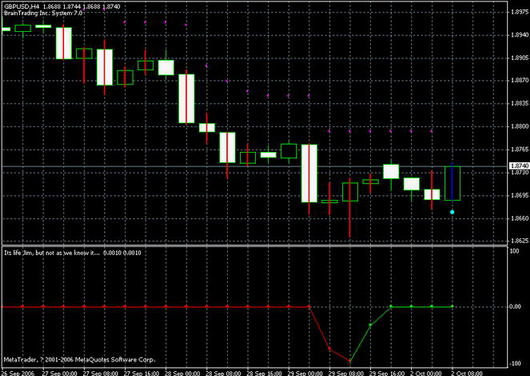Click the 1.8765 price axis label
The height and width of the screenshot is (376, 530).
tap(520, 149)
